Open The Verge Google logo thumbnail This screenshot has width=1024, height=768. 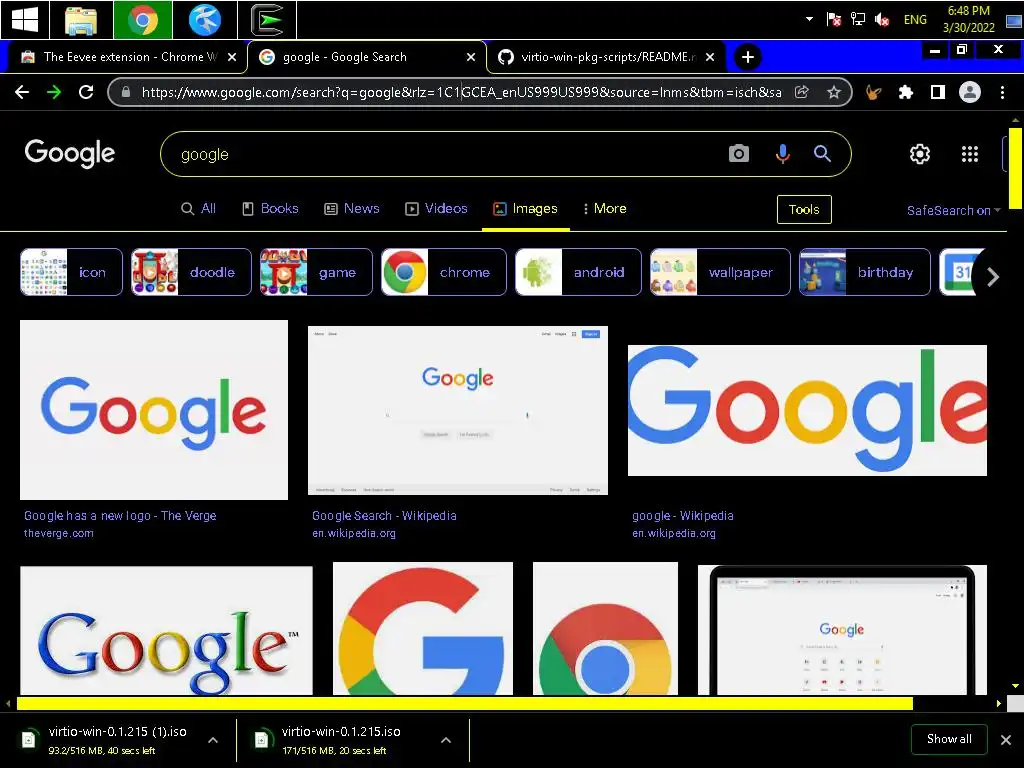(154, 410)
